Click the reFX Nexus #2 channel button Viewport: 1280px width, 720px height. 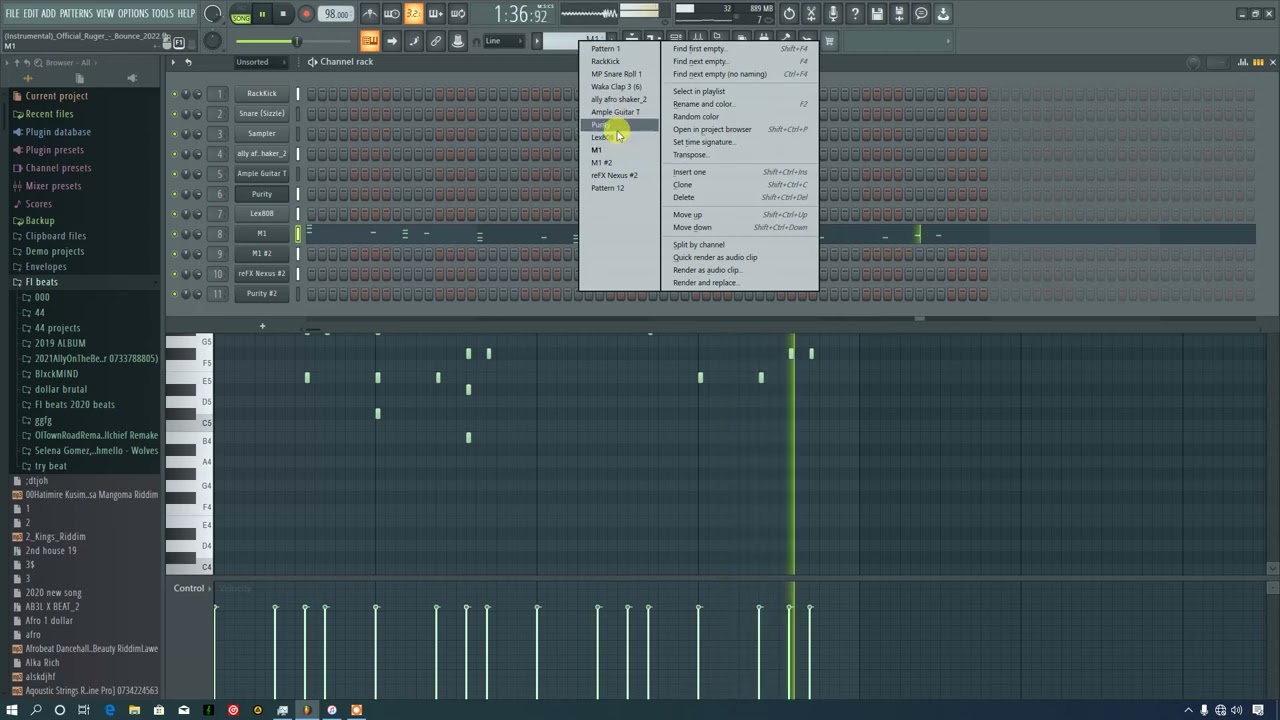click(x=262, y=274)
